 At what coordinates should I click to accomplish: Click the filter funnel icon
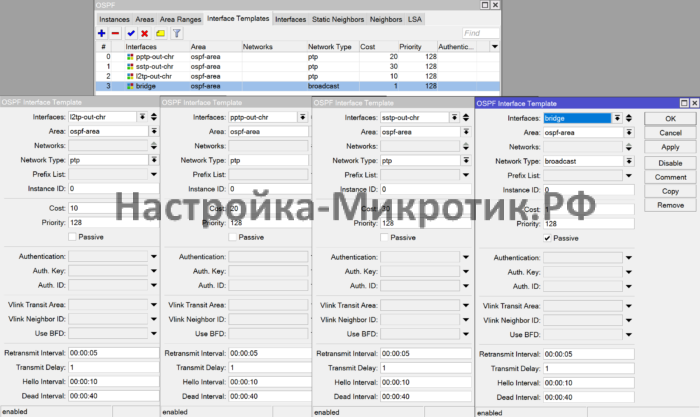[x=177, y=33]
